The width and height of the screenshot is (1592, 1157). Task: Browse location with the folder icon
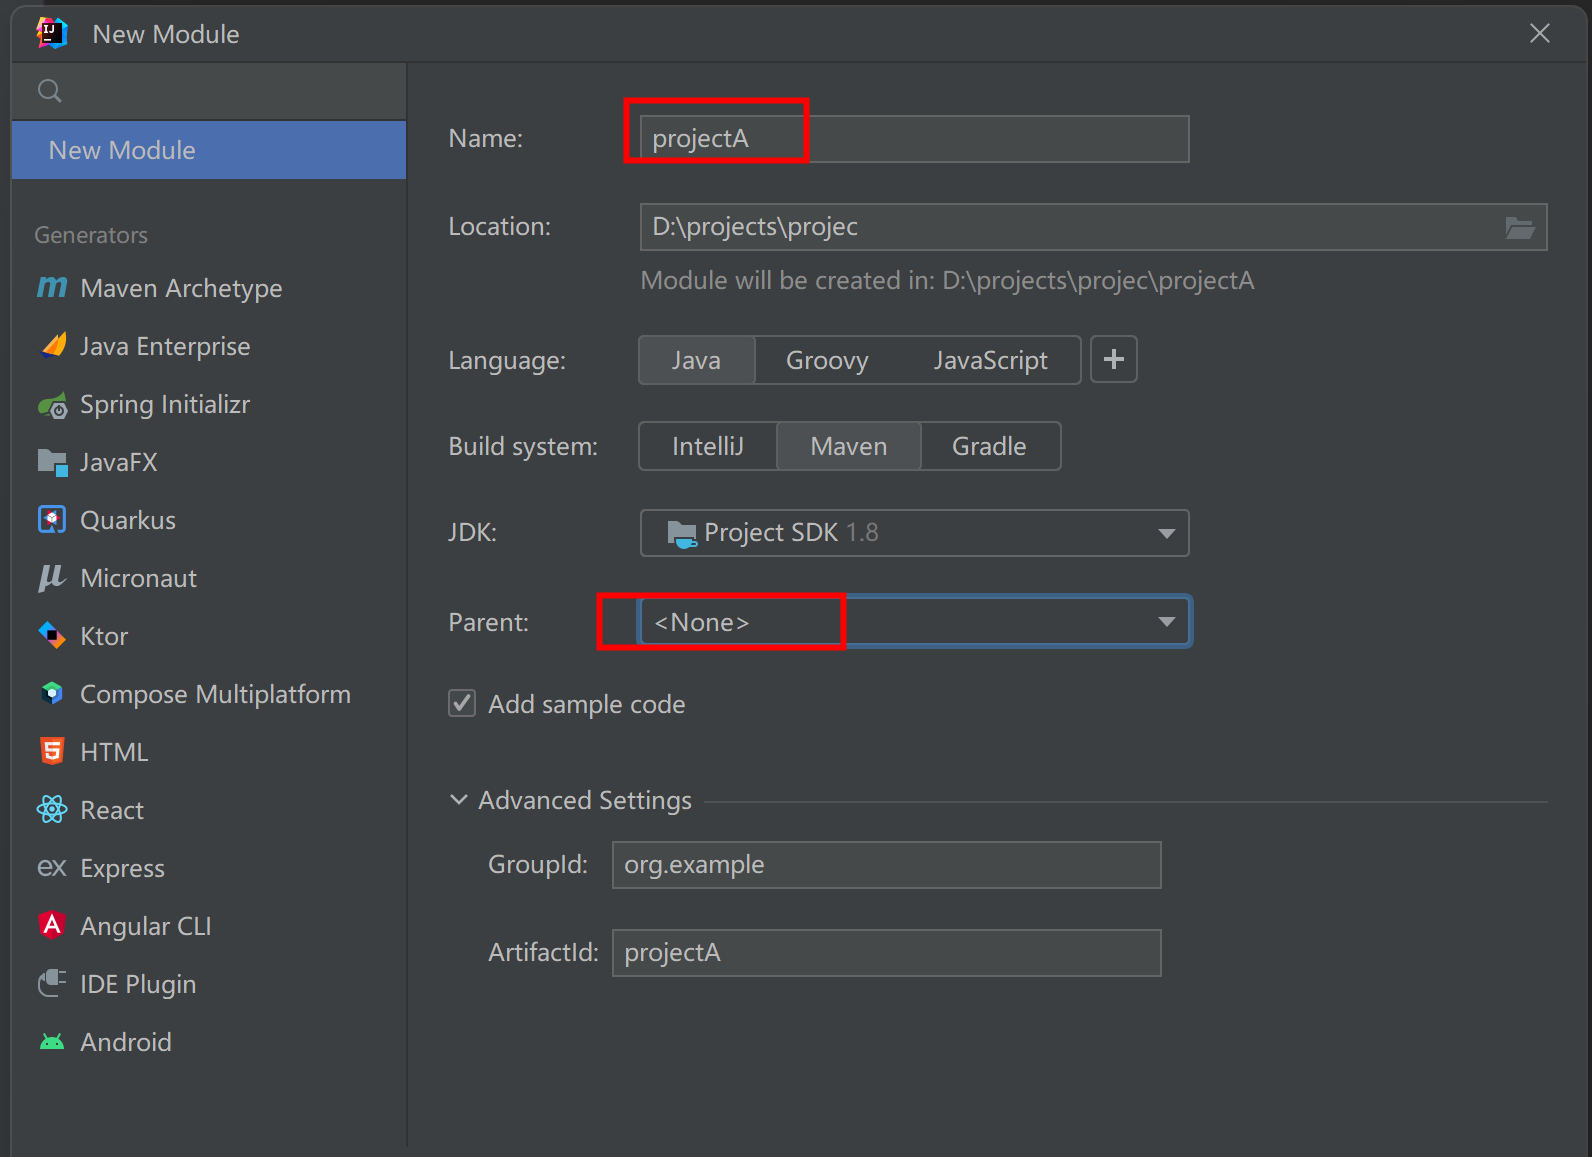(x=1520, y=227)
